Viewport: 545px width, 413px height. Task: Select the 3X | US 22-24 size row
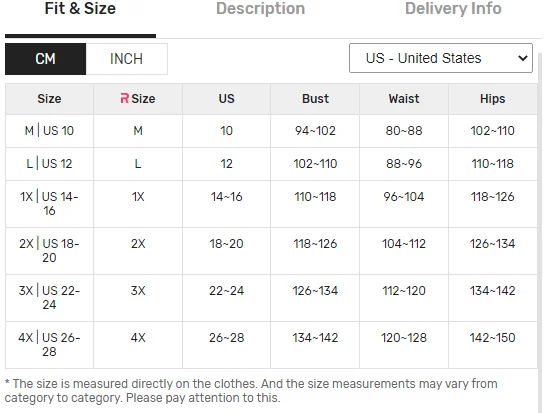(x=271, y=298)
